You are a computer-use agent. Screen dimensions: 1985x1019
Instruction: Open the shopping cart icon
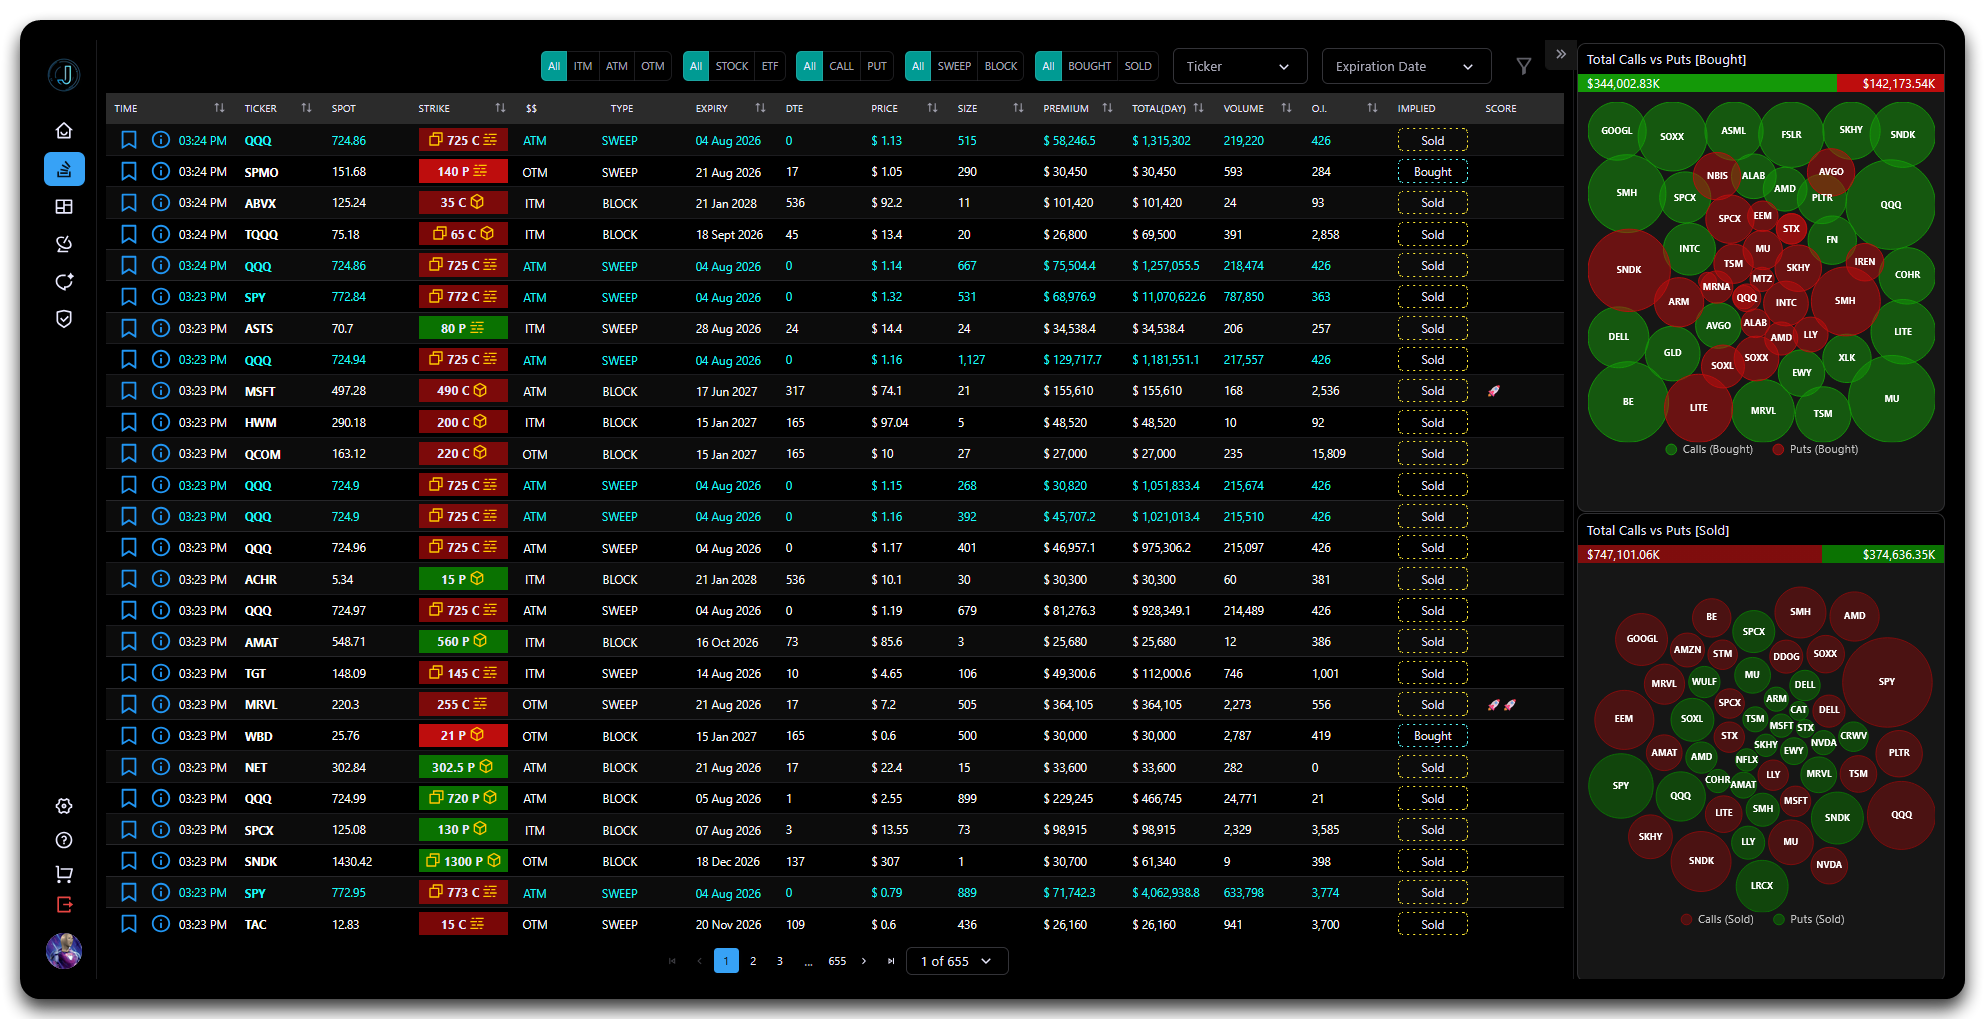(64, 874)
